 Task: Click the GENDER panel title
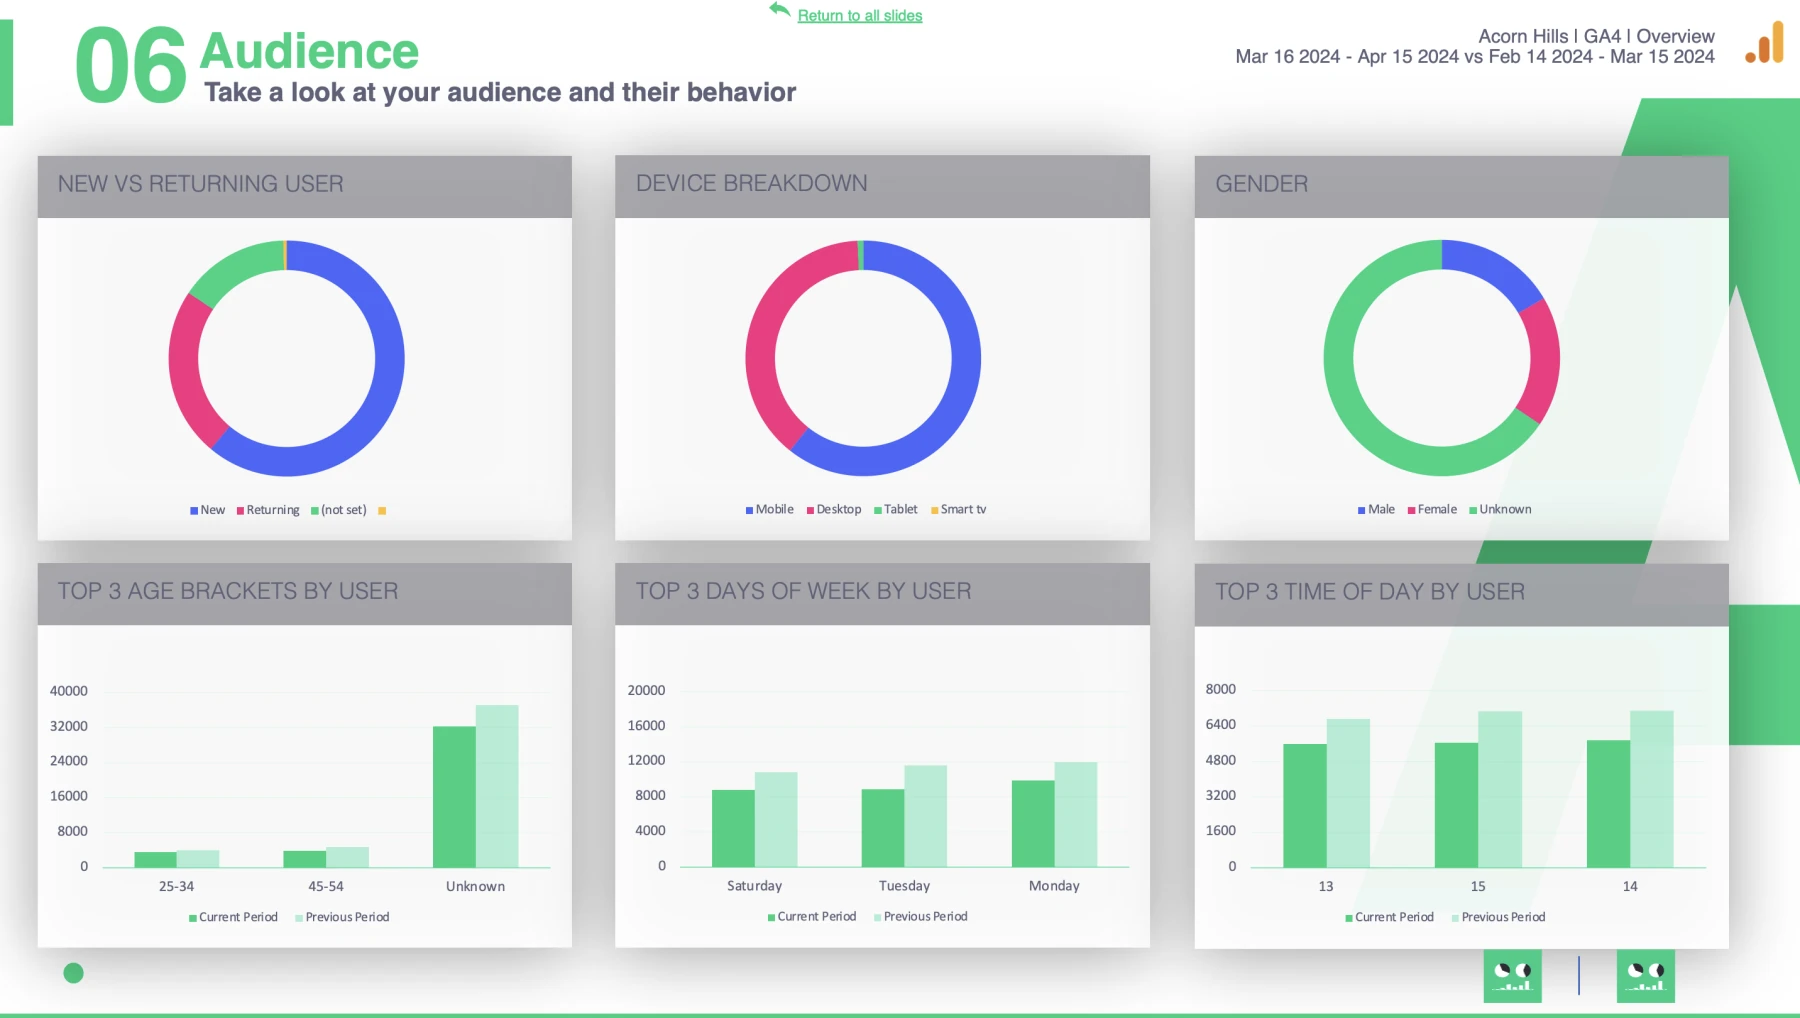click(1261, 184)
